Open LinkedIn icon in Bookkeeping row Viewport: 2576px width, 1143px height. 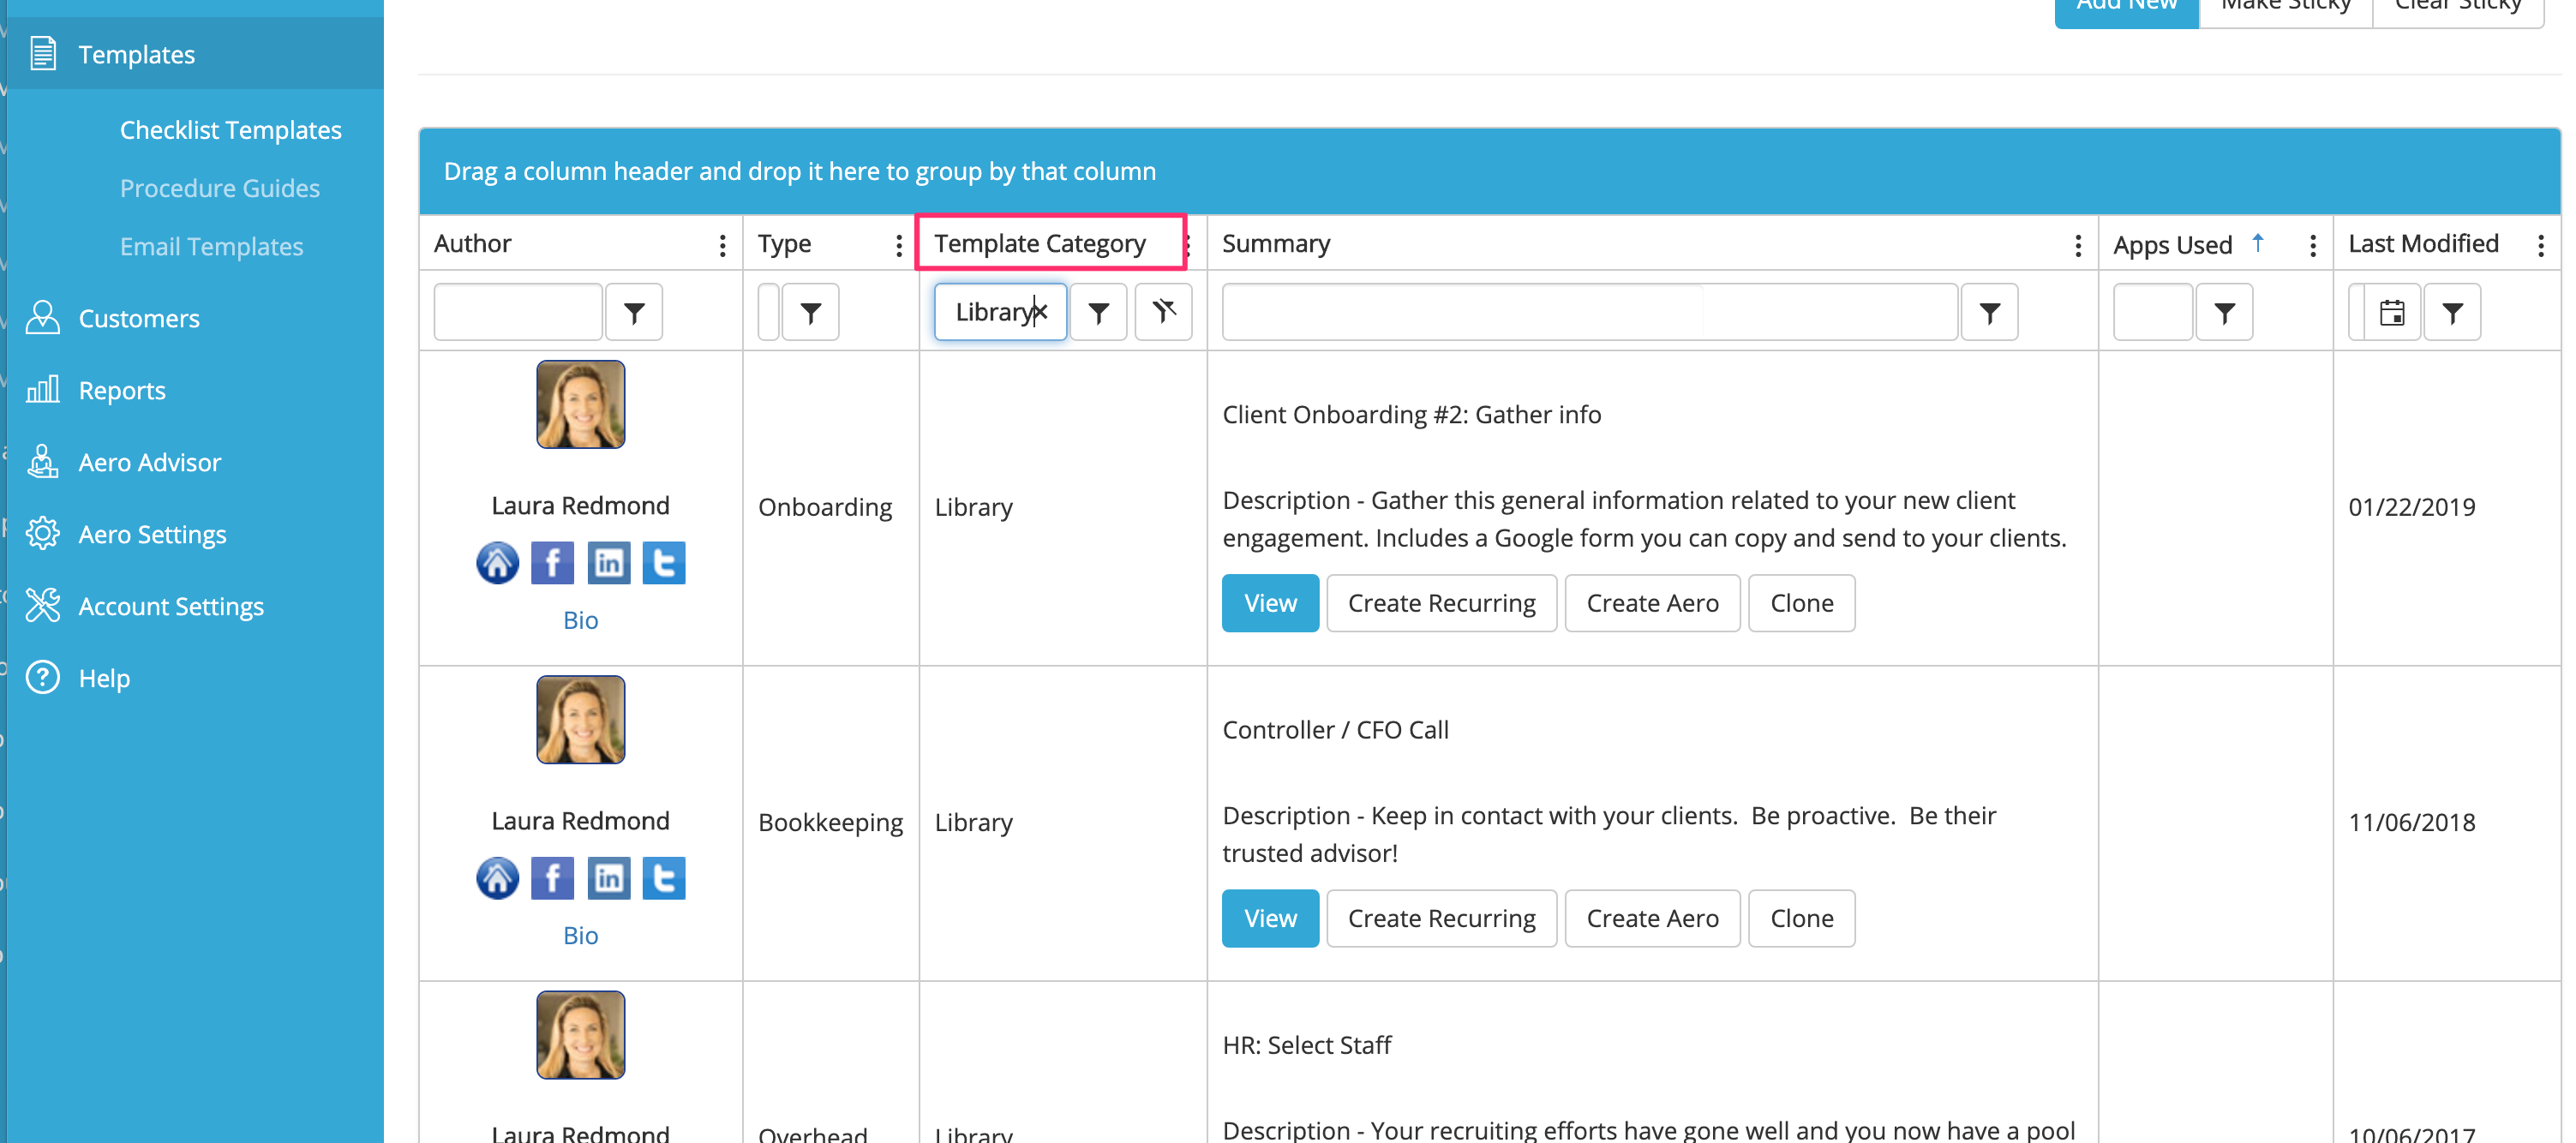click(609, 878)
